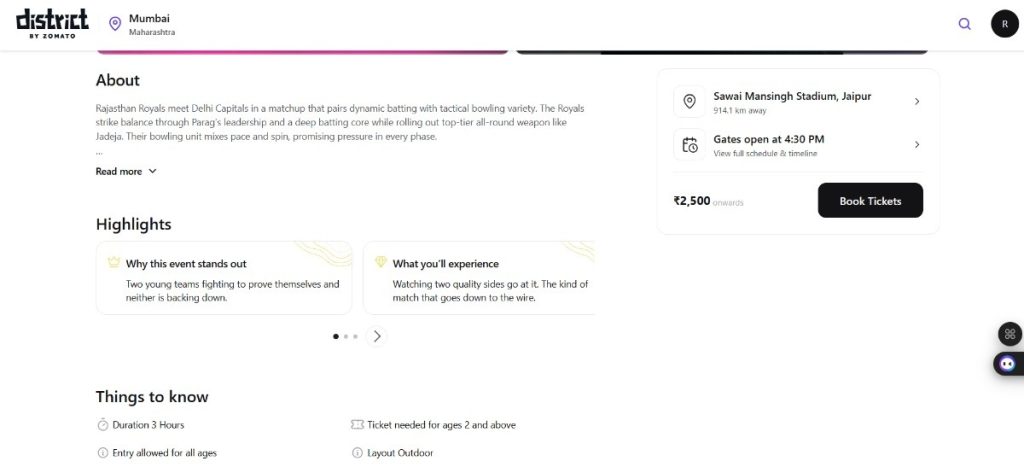This screenshot has width=1024, height=467.
Task: Click the crown icon in highlights card
Action: (x=113, y=263)
